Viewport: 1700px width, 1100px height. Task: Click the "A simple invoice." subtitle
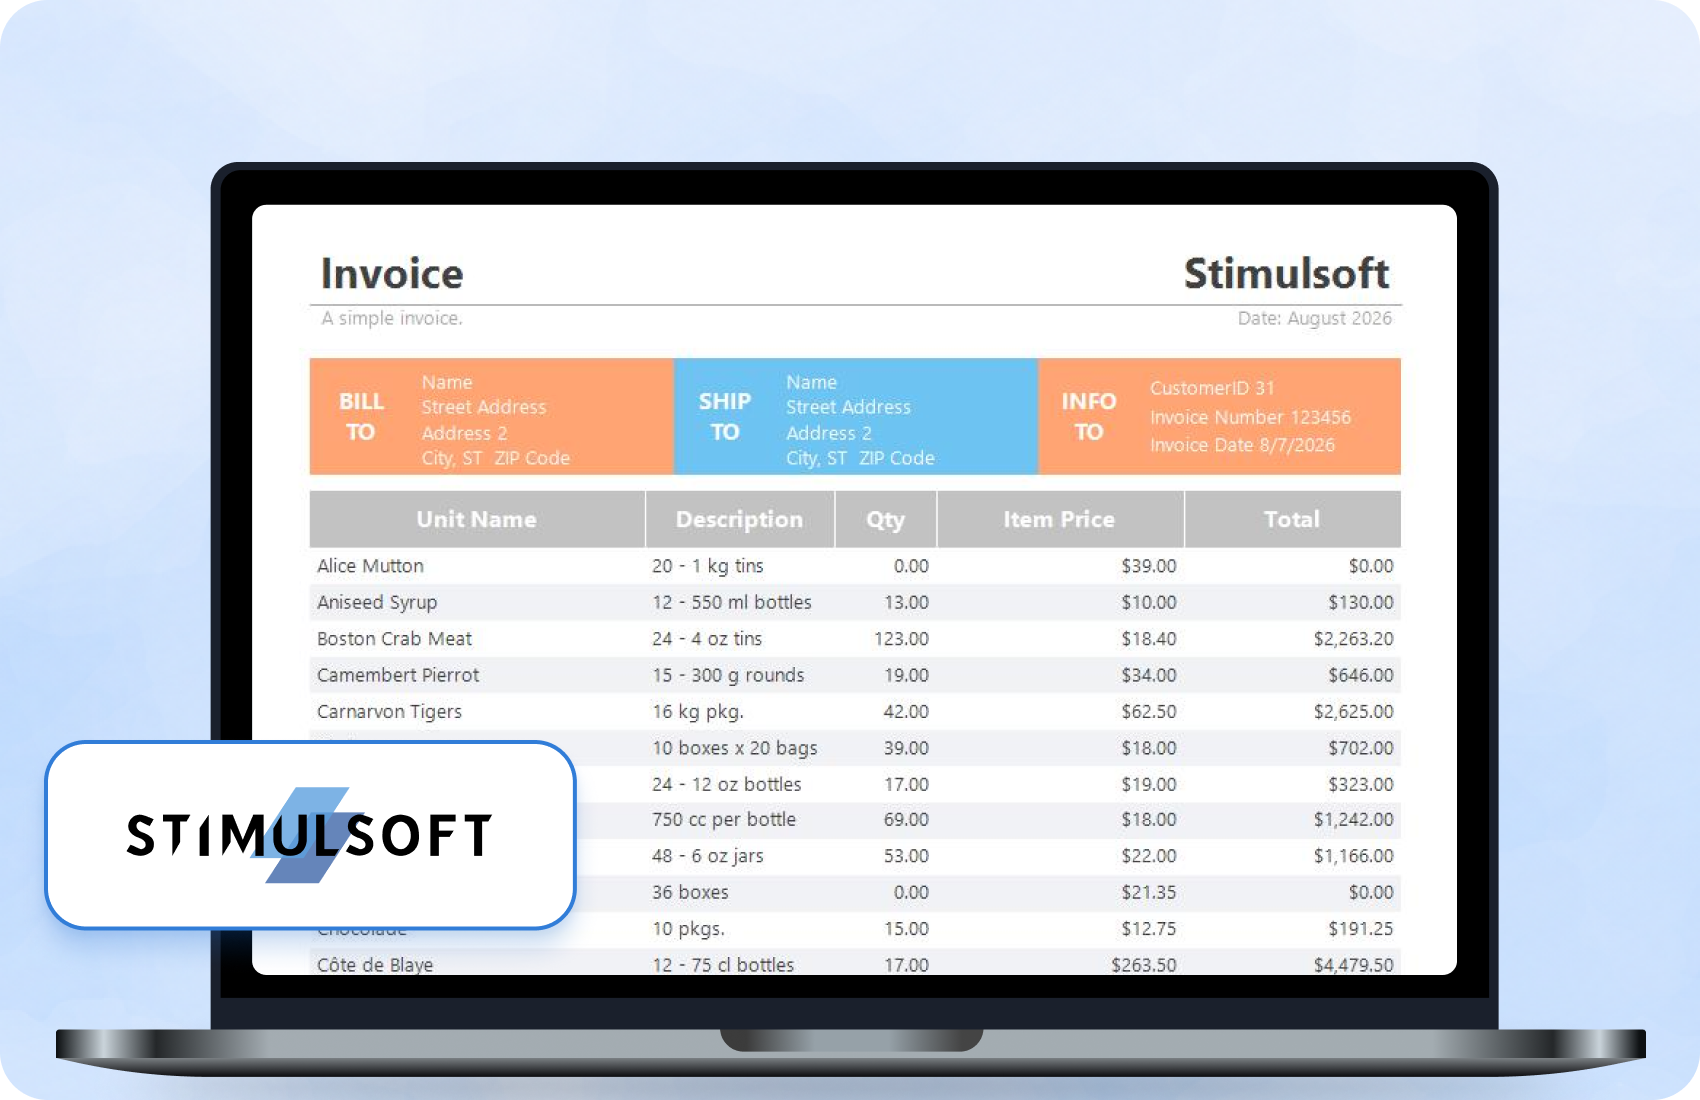(392, 318)
